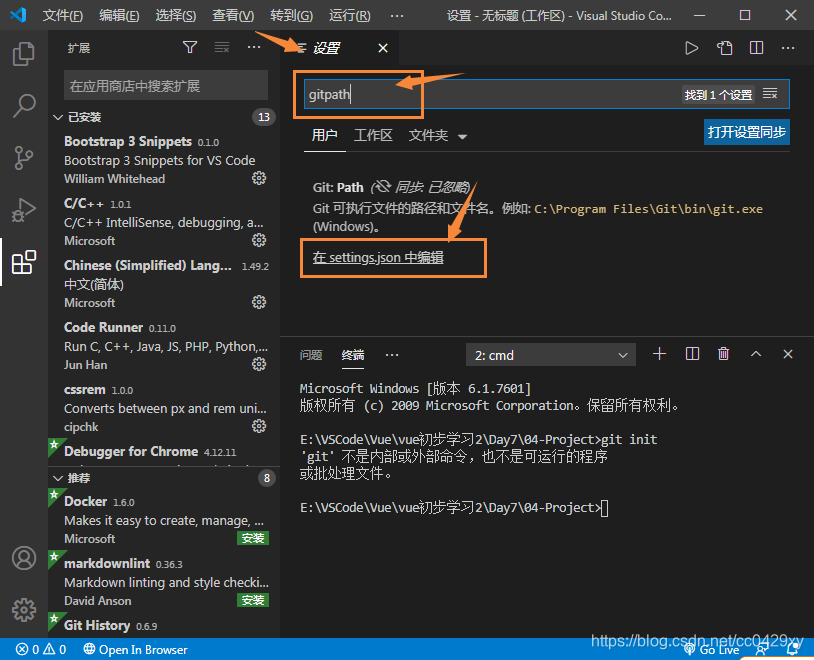Manage cssrem extension gear
The width and height of the screenshot is (814, 660).
[259, 426]
